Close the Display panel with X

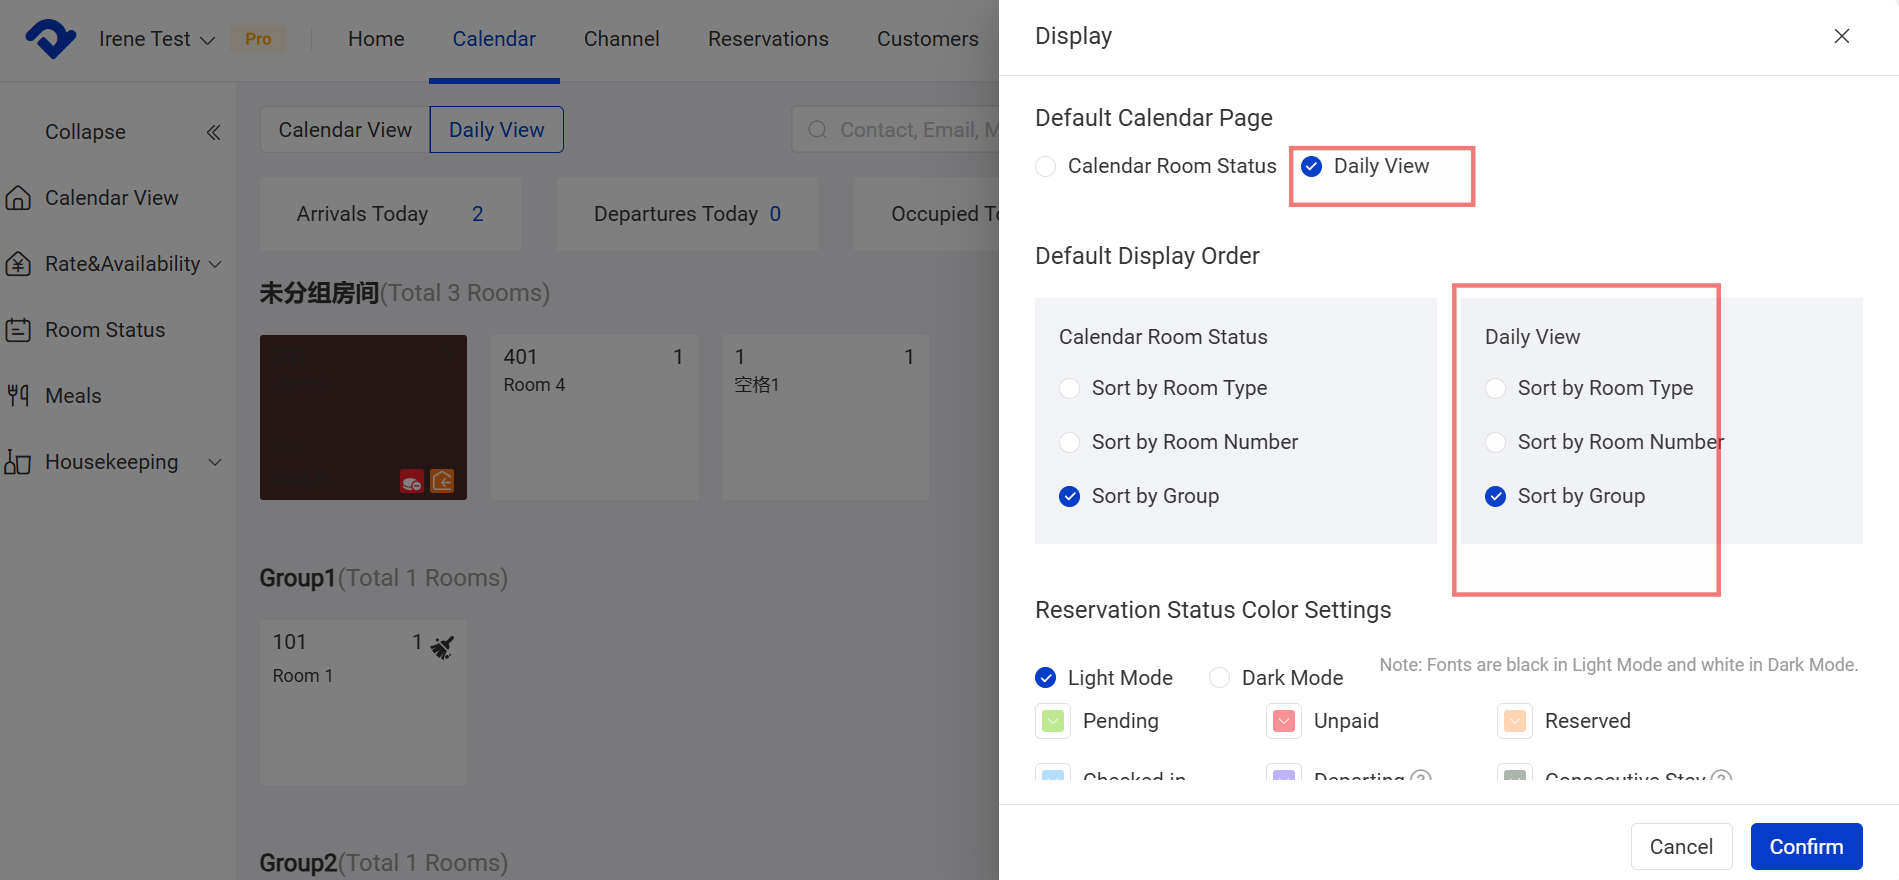point(1841,36)
